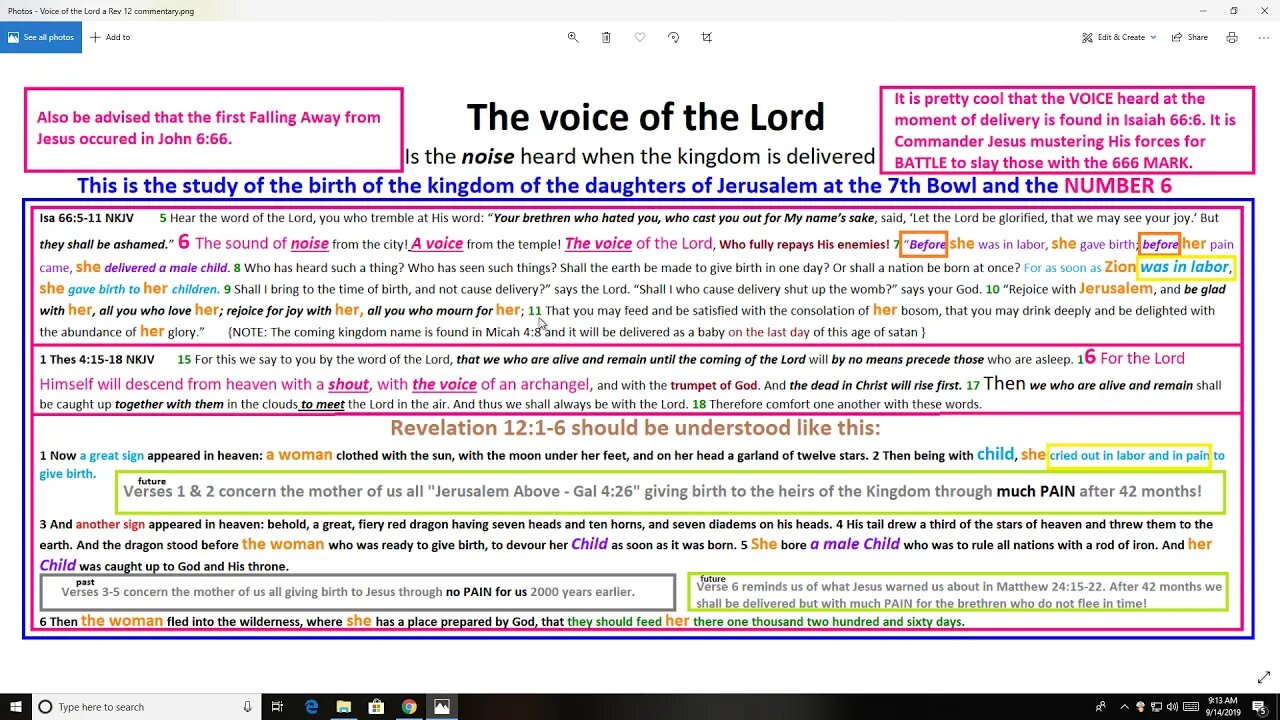The width and height of the screenshot is (1280, 720).
Task: Open the See all photos view
Action: tap(40, 37)
